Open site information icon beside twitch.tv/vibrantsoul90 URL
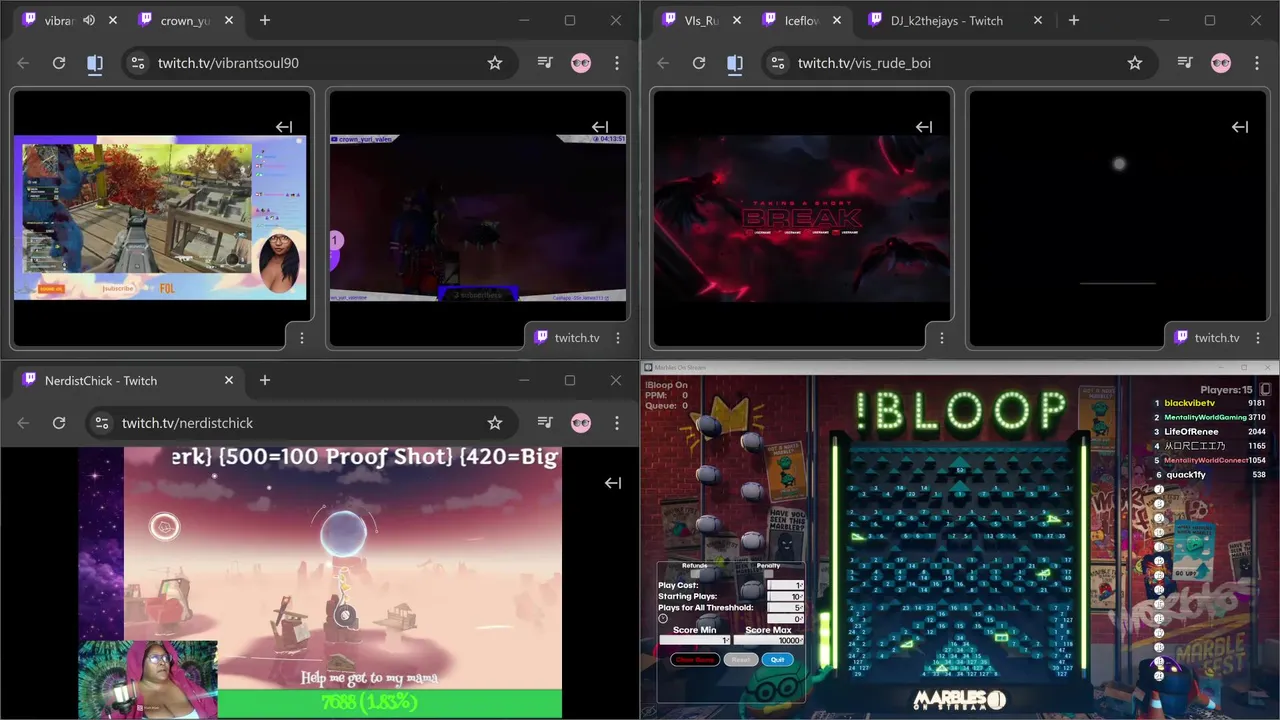Image resolution: width=1280 pixels, height=720 pixels. pyautogui.click(x=138, y=63)
